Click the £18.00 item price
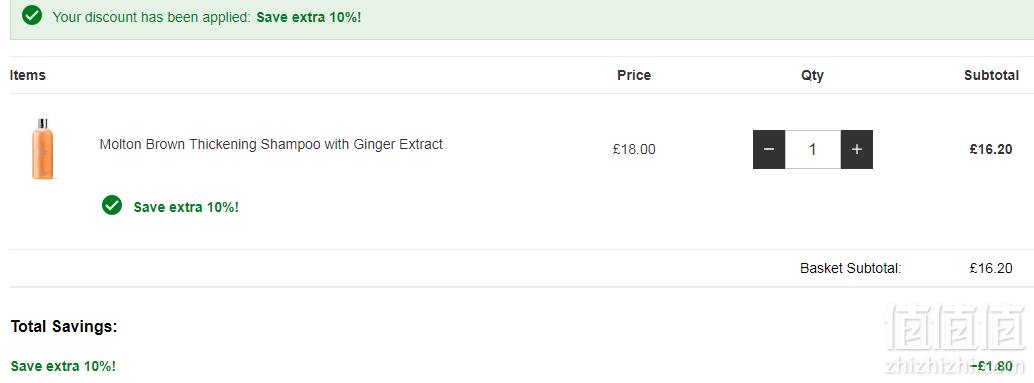 (634, 149)
